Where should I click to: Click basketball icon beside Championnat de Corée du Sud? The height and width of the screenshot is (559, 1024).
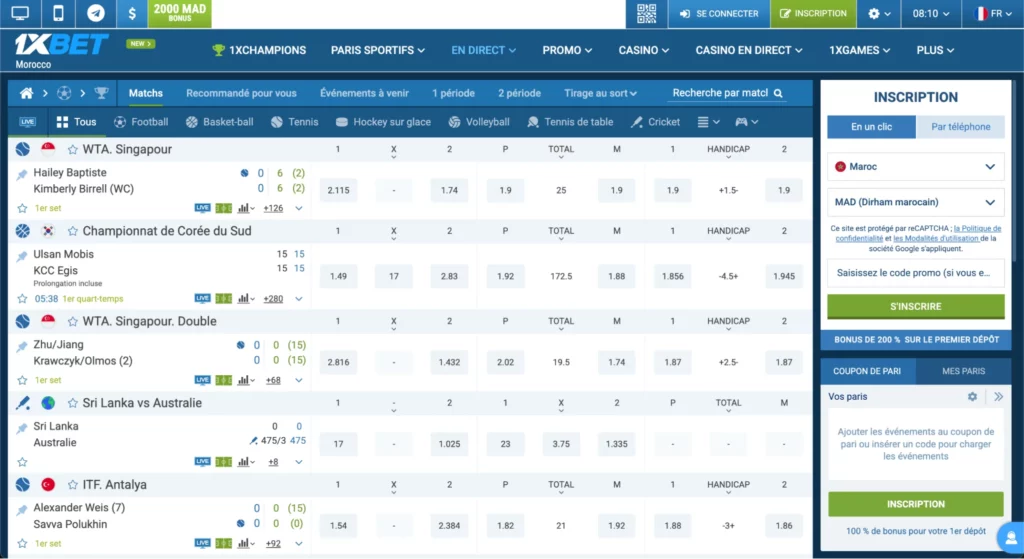(x=23, y=231)
